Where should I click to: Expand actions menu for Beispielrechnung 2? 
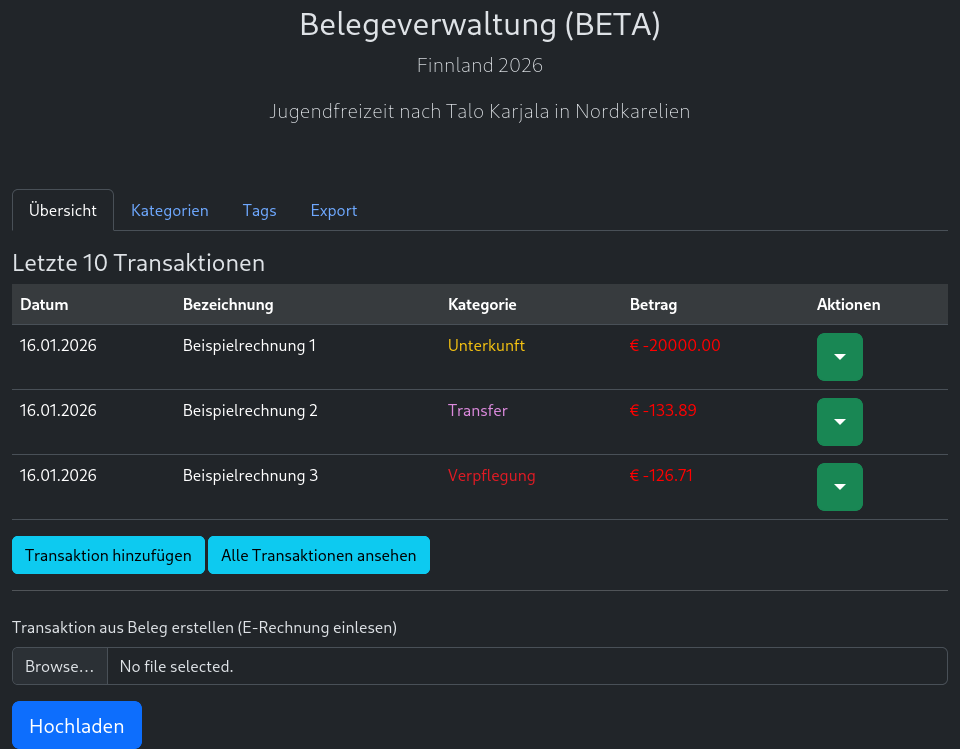(x=839, y=422)
